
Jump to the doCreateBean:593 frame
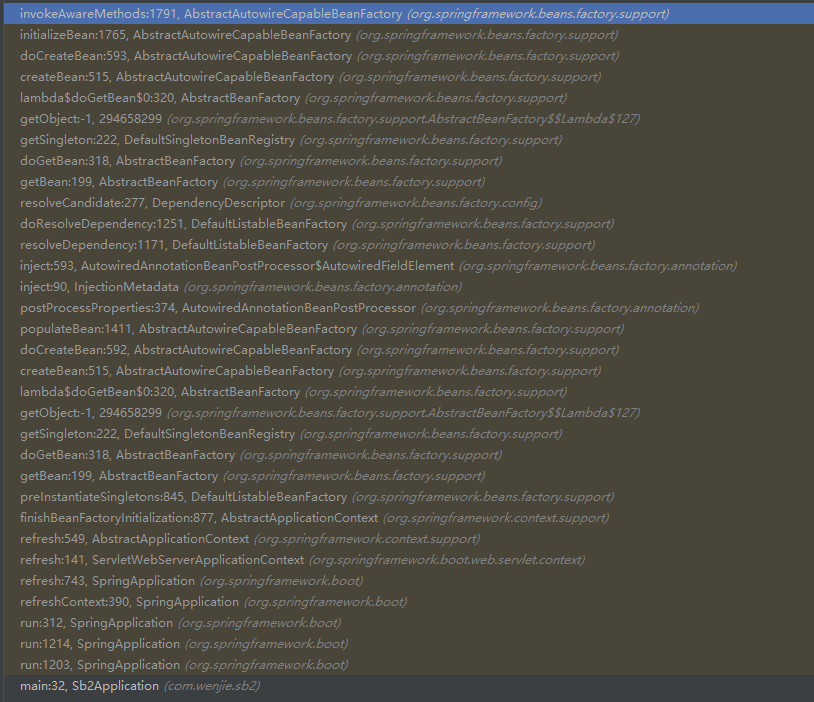(x=409, y=56)
